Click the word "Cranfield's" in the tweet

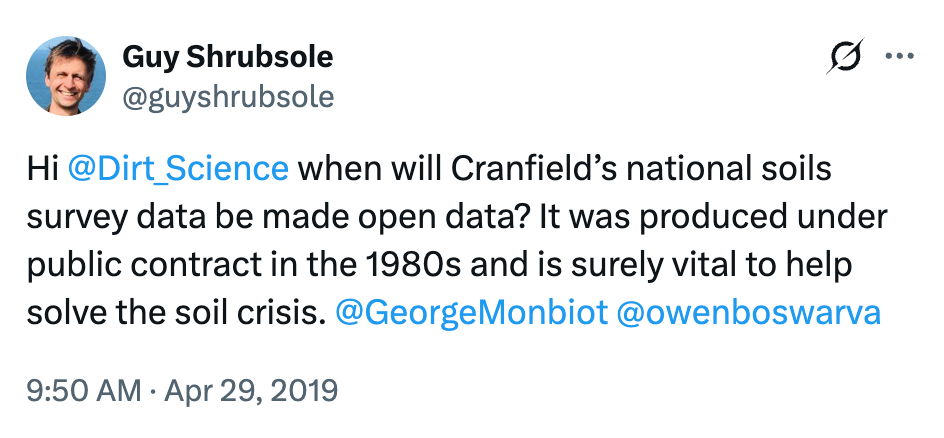click(x=516, y=168)
